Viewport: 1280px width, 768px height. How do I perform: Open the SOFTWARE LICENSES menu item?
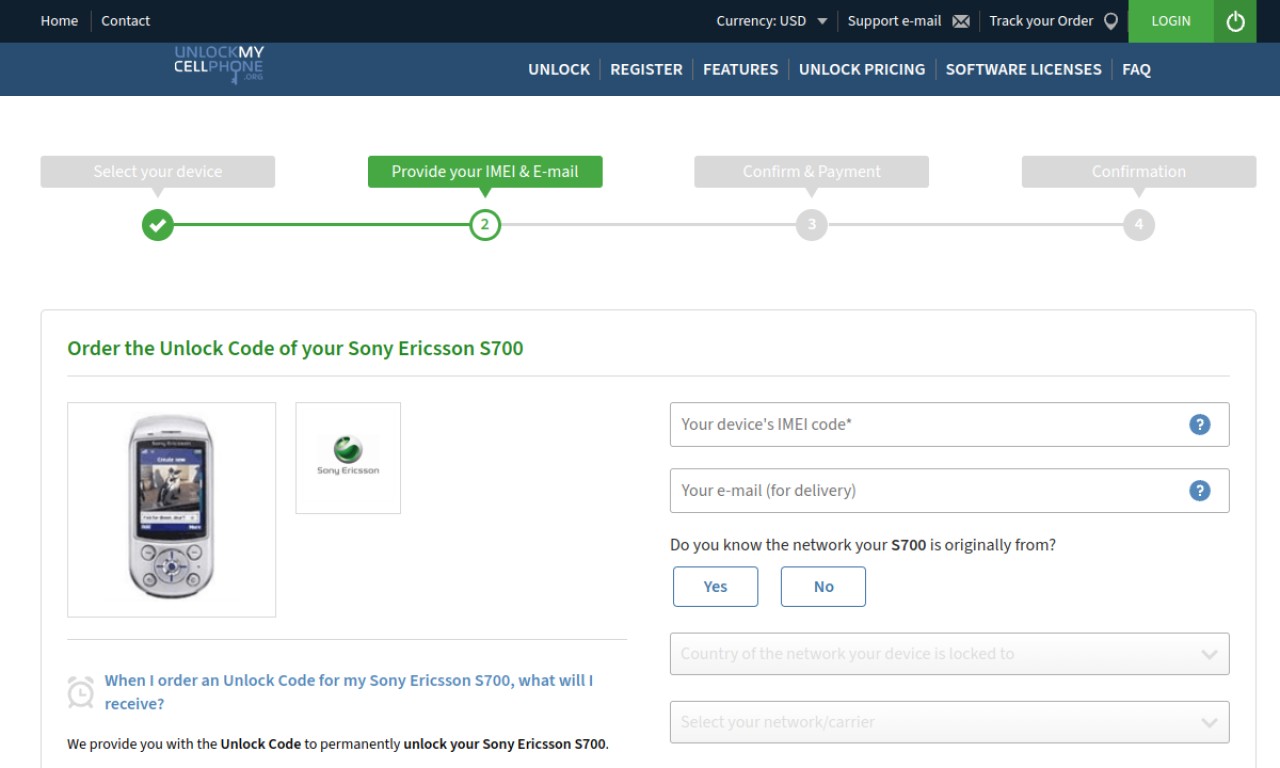point(1023,69)
